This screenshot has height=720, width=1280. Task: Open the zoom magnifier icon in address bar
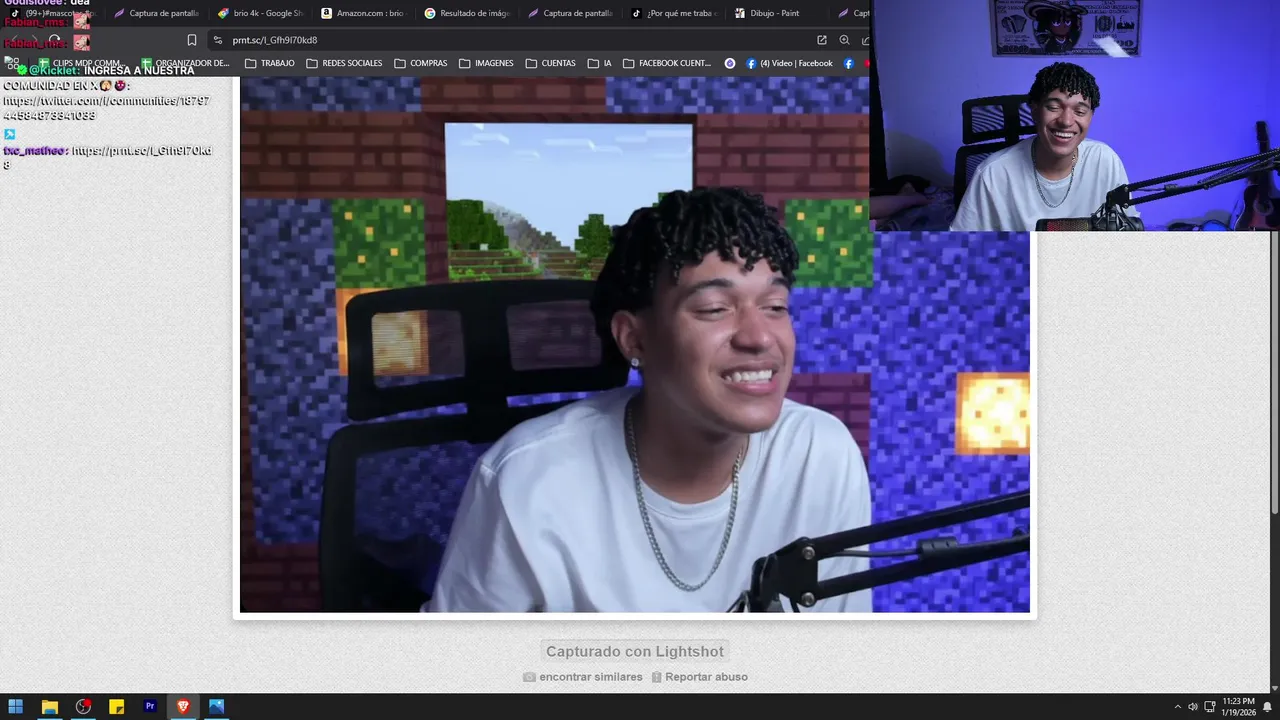coord(845,40)
